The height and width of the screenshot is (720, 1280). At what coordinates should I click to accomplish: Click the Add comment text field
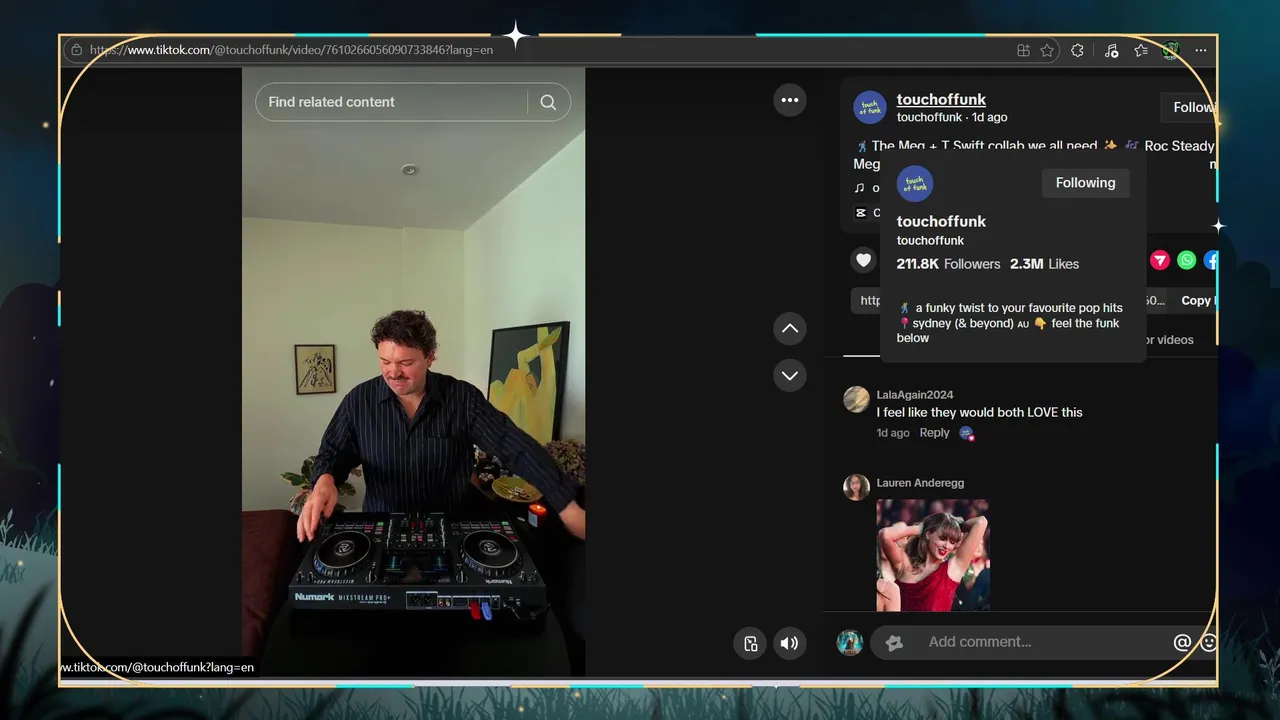1020,642
